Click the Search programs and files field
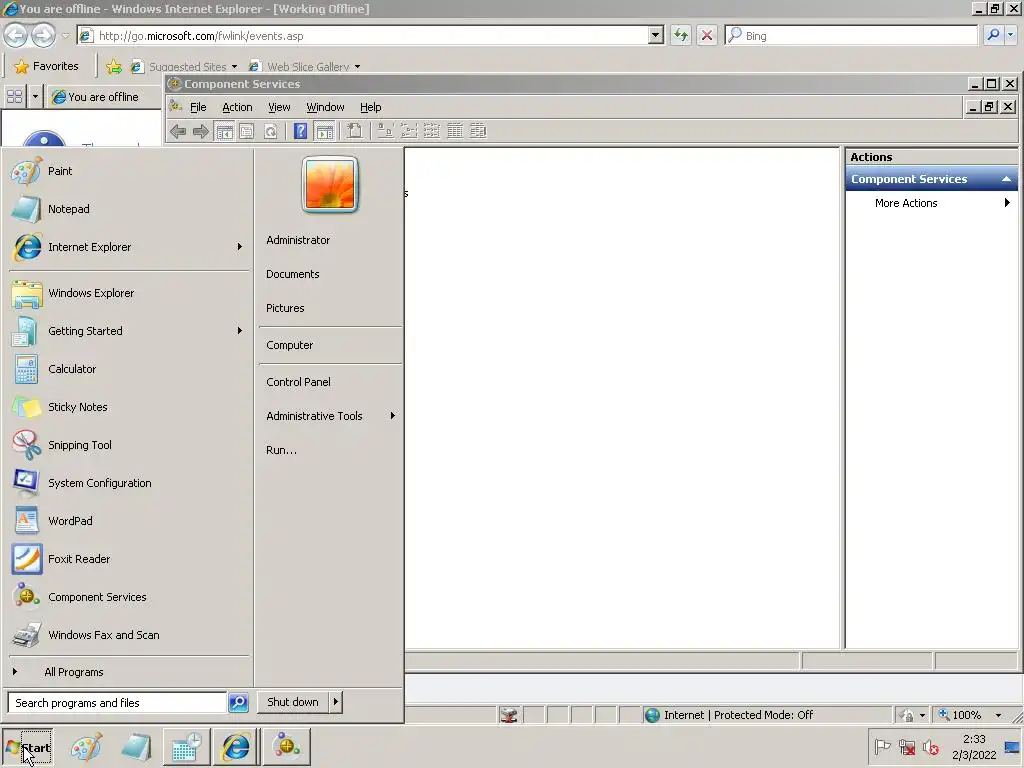This screenshot has height=768, width=1024. (x=118, y=703)
